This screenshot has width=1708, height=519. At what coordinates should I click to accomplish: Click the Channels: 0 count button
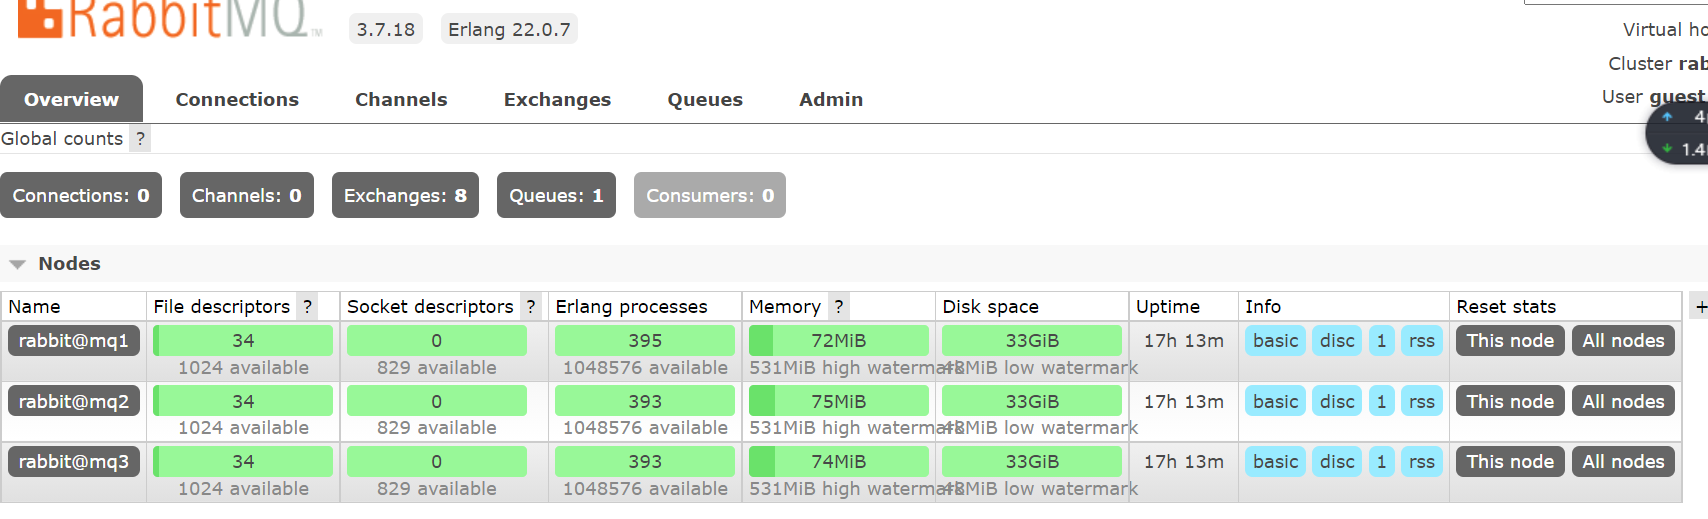pyautogui.click(x=246, y=195)
